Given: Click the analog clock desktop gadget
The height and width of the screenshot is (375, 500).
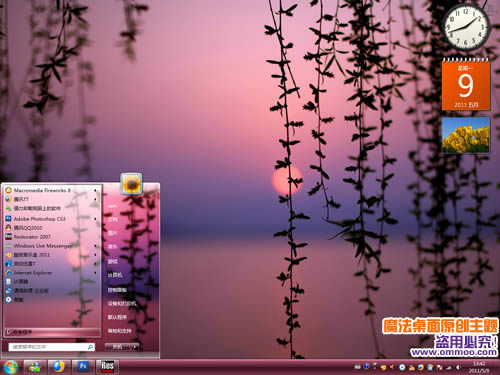Looking at the screenshot, I should click(466, 27).
